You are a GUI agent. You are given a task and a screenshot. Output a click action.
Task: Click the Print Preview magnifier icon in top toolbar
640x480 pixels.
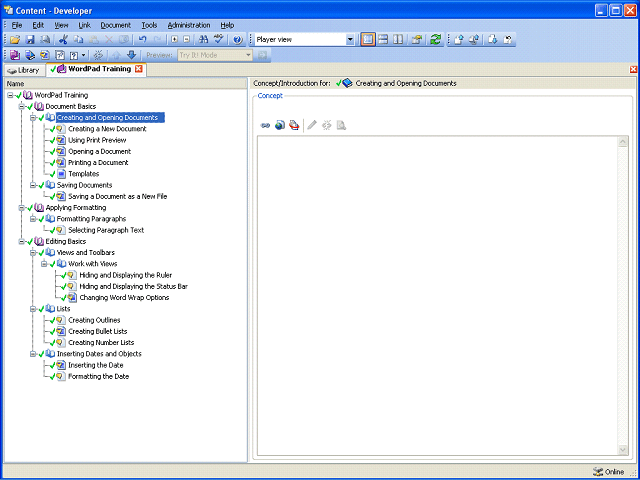45,40
